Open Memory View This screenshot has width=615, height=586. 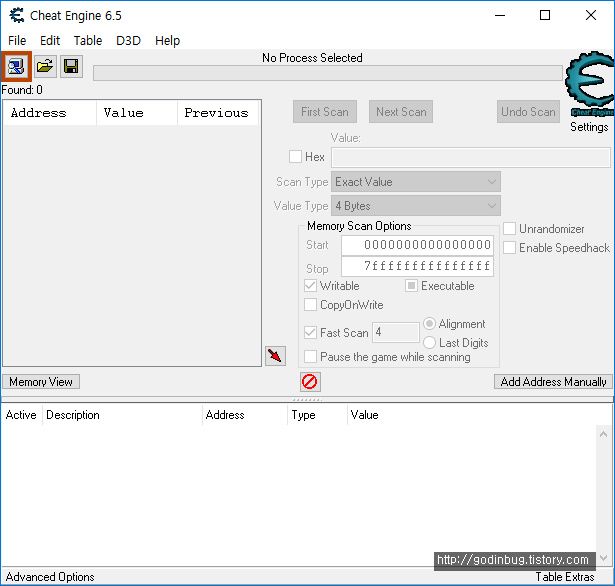[x=41, y=382]
